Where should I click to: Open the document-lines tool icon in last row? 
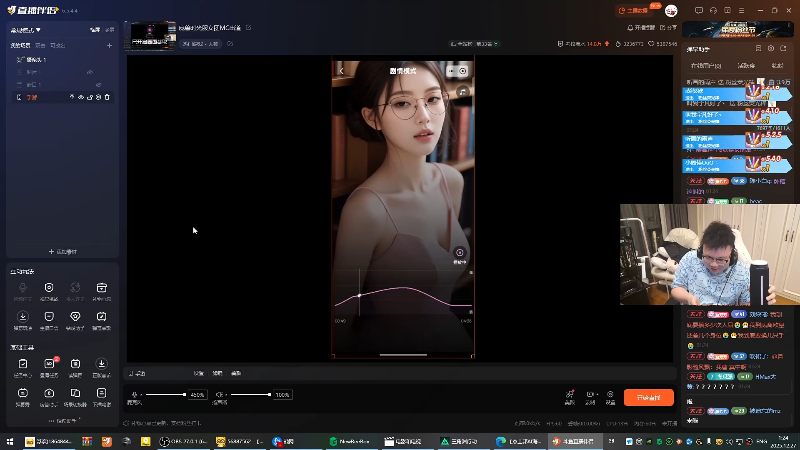[102, 393]
